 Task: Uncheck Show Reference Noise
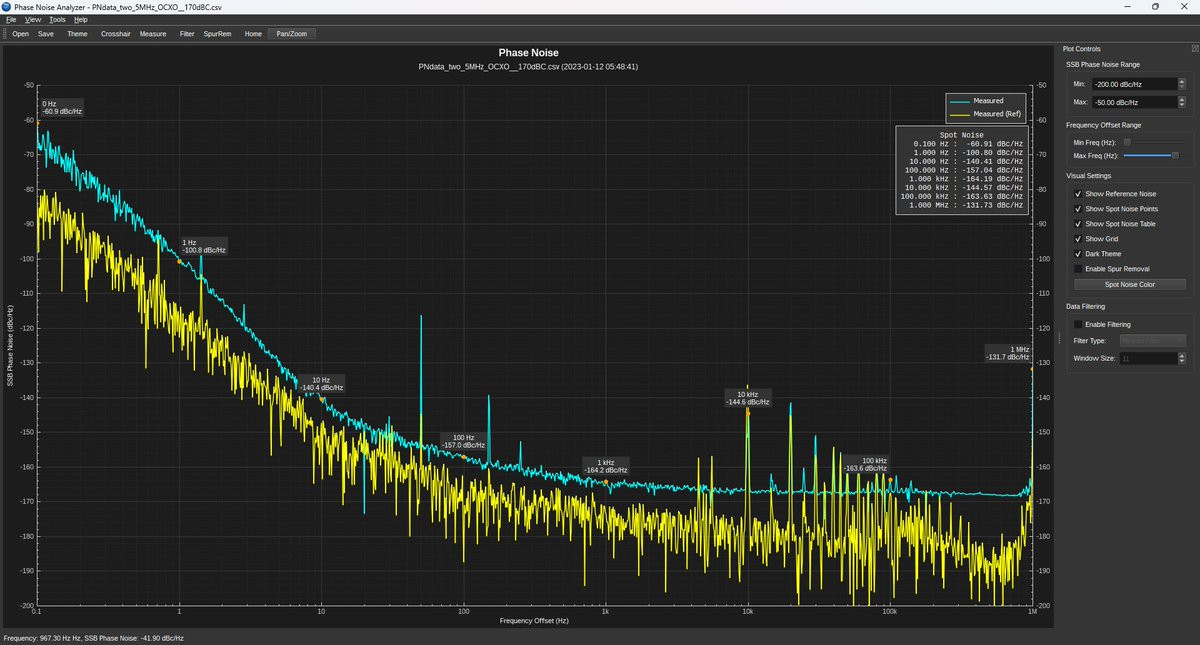[1078, 194]
